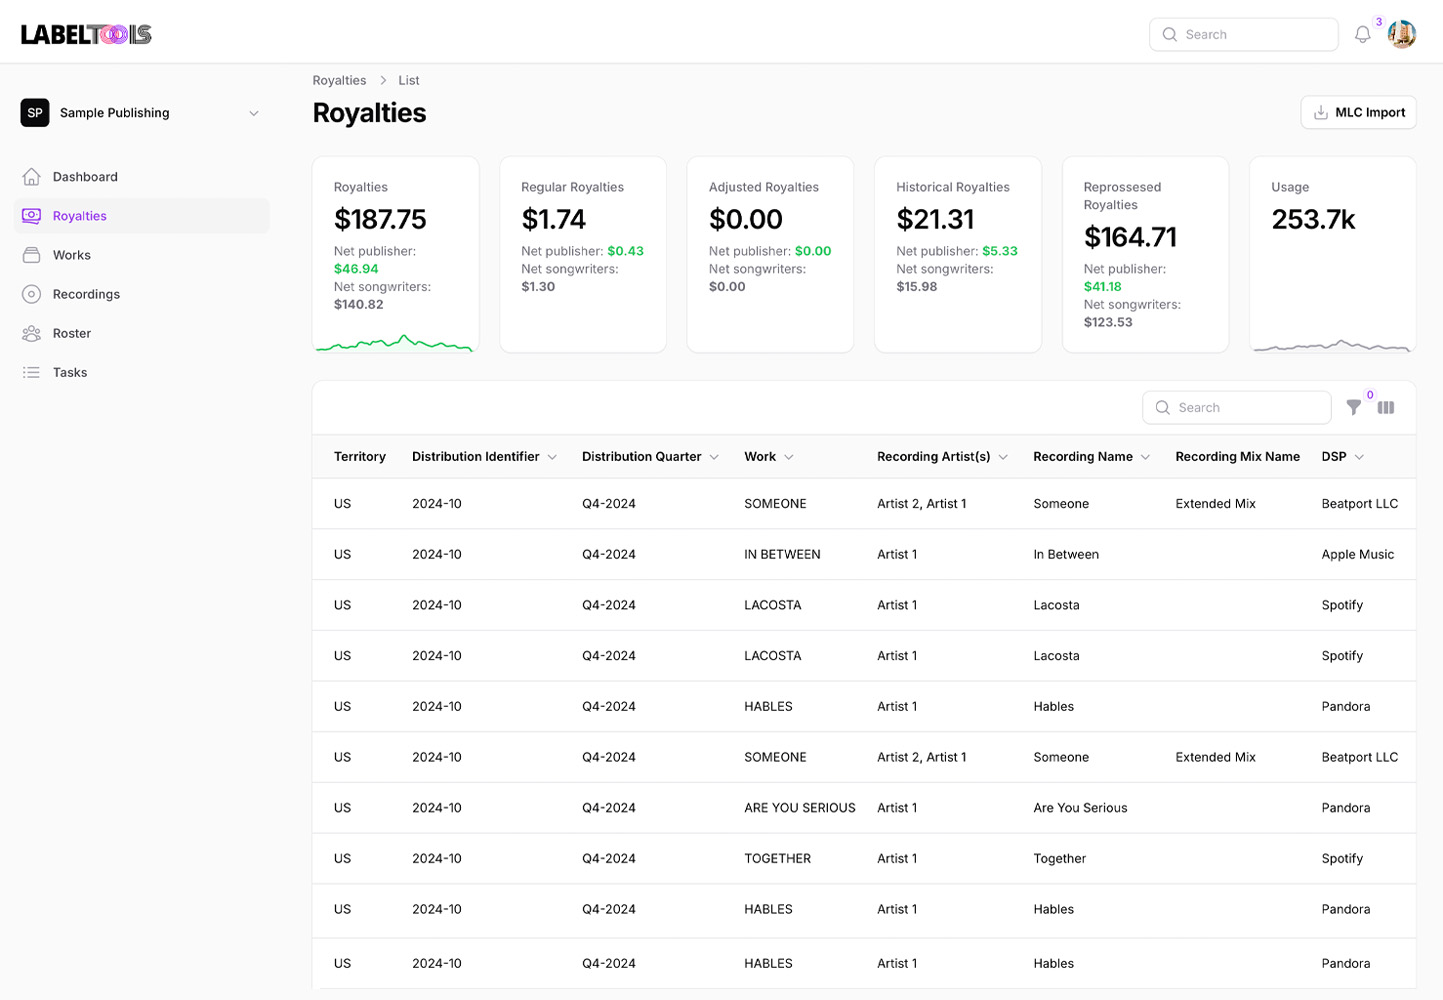Click the MLC Import button

click(1358, 112)
